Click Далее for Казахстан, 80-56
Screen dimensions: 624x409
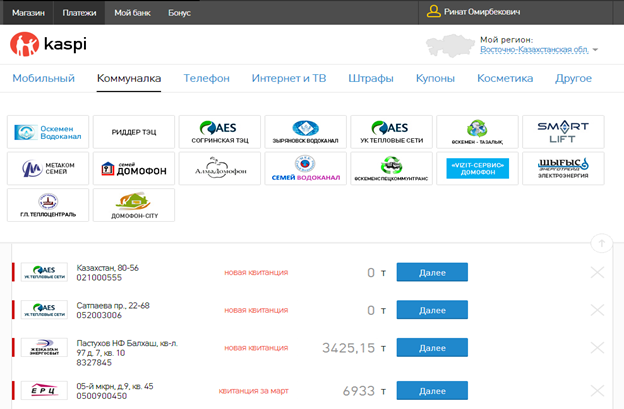click(432, 272)
